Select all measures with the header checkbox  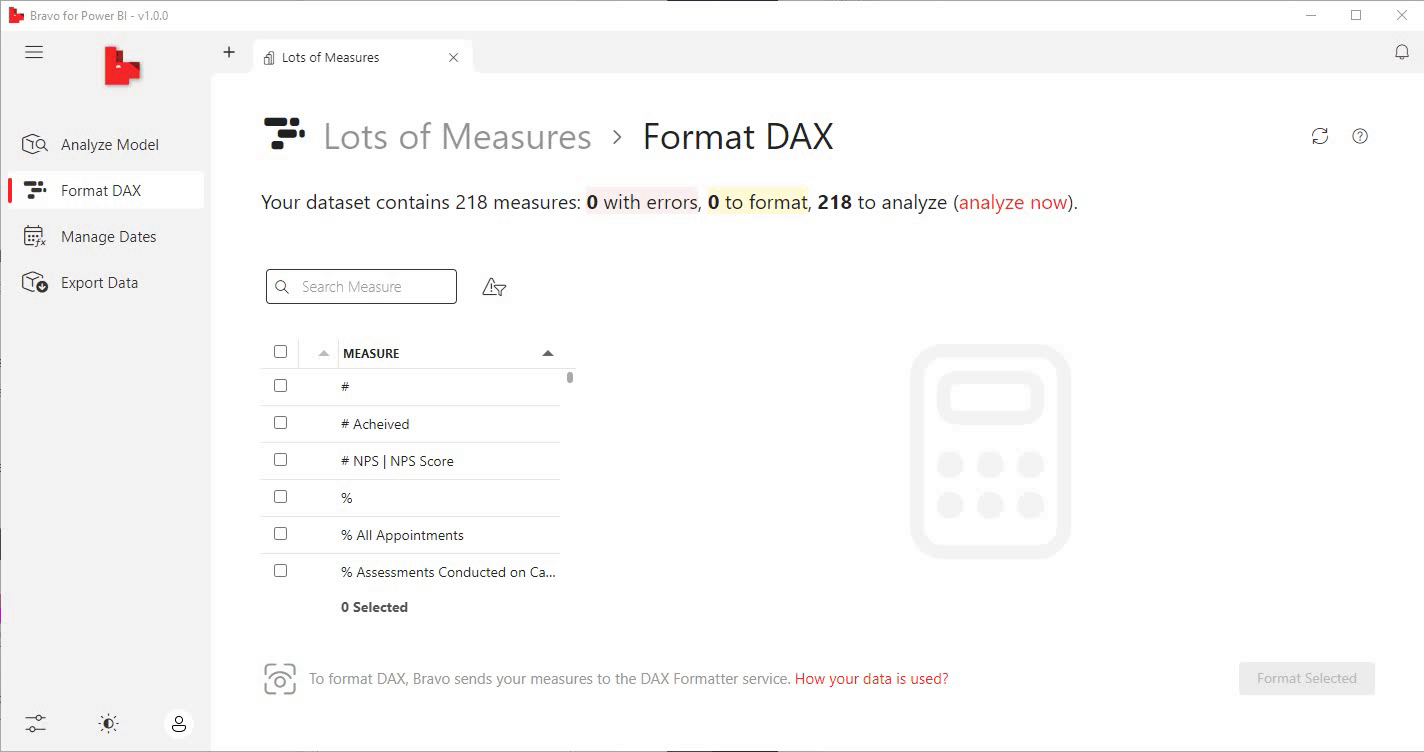(280, 351)
